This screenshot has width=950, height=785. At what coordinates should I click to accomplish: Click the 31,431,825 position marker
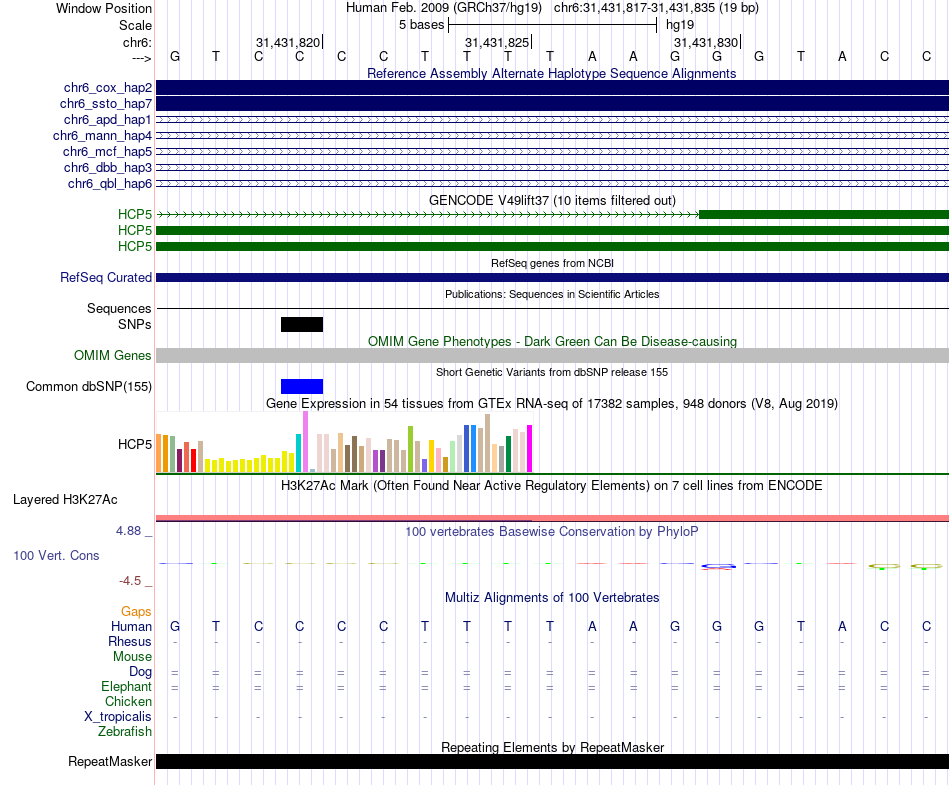click(x=497, y=42)
